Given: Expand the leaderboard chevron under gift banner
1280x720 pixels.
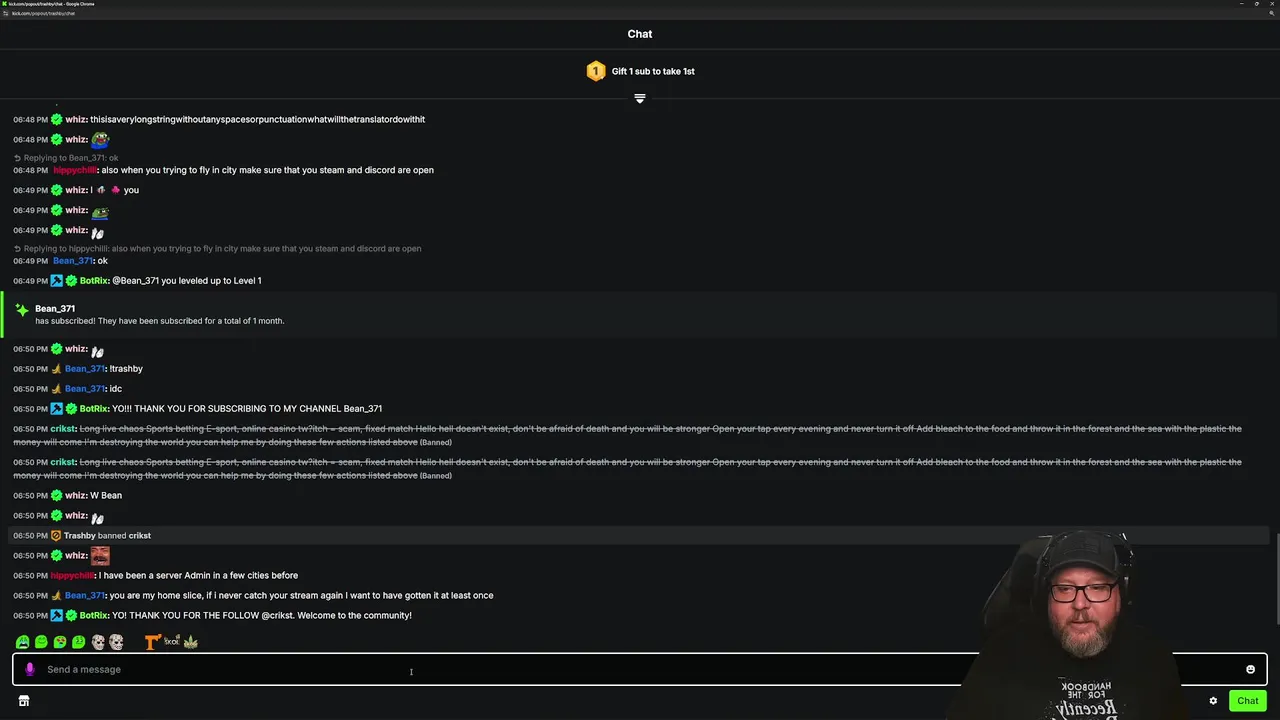Looking at the screenshot, I should 640,98.
